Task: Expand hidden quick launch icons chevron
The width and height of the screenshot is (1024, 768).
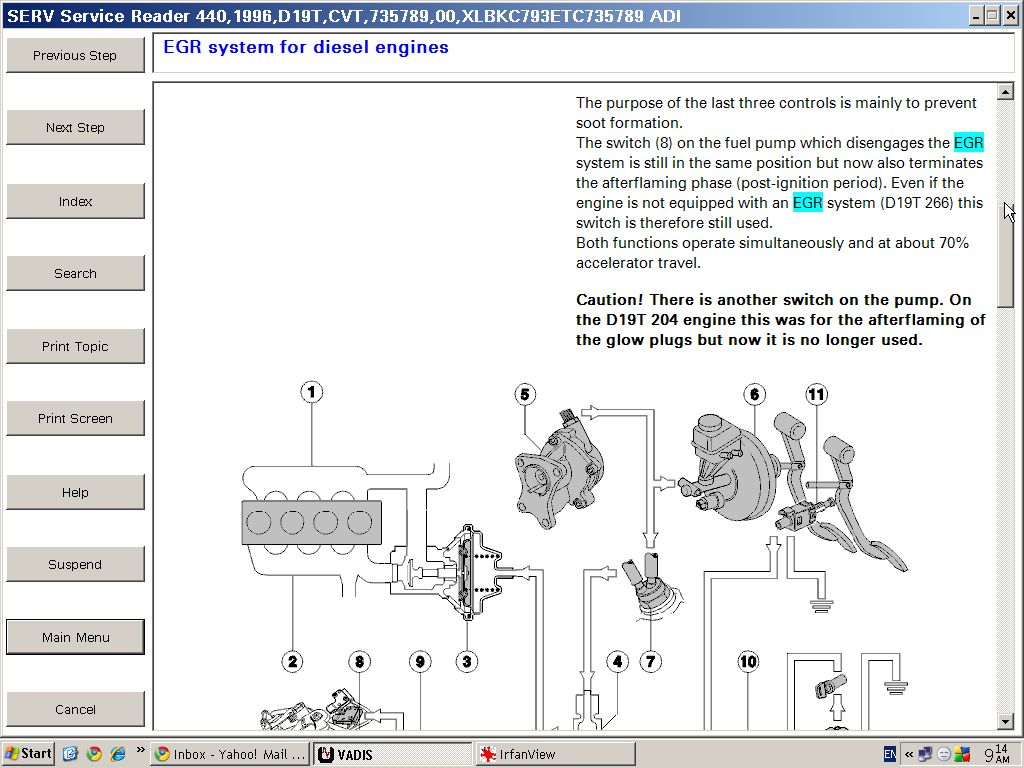Action: 140,750
